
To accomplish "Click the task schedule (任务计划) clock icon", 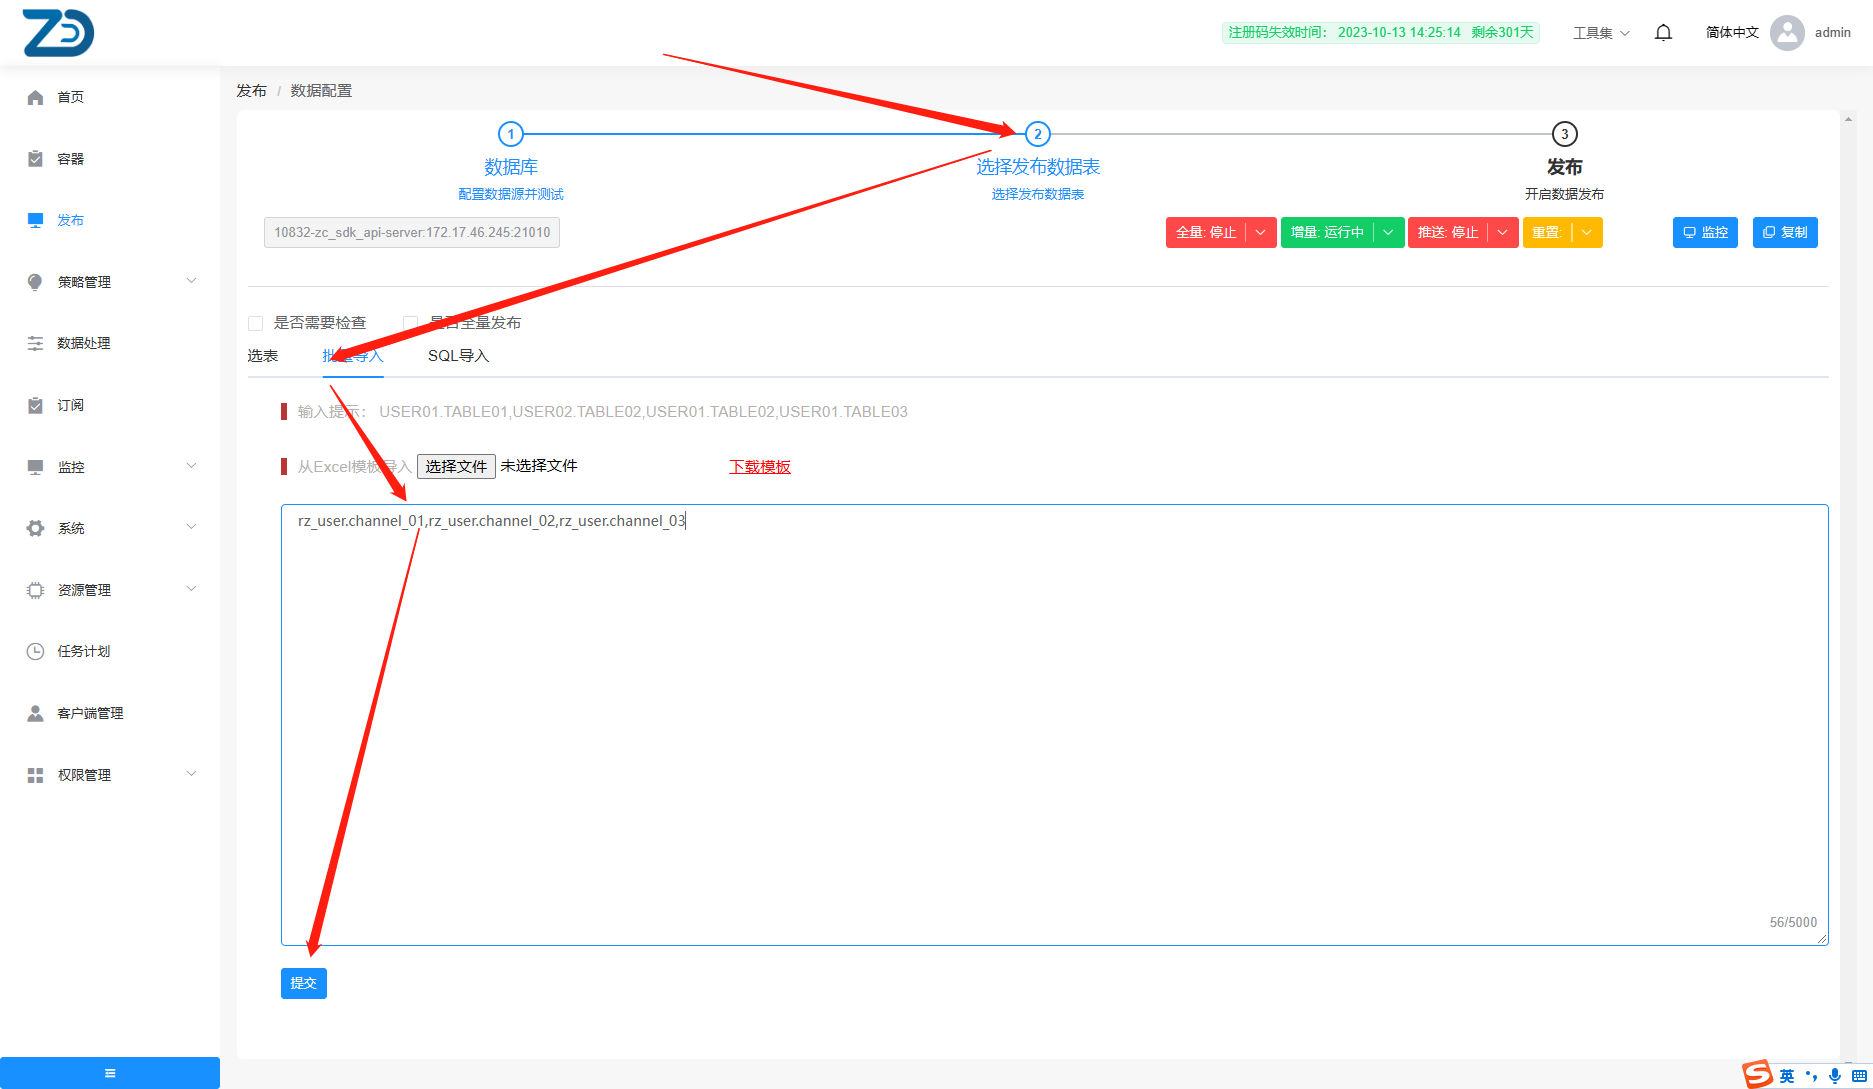I will point(36,651).
